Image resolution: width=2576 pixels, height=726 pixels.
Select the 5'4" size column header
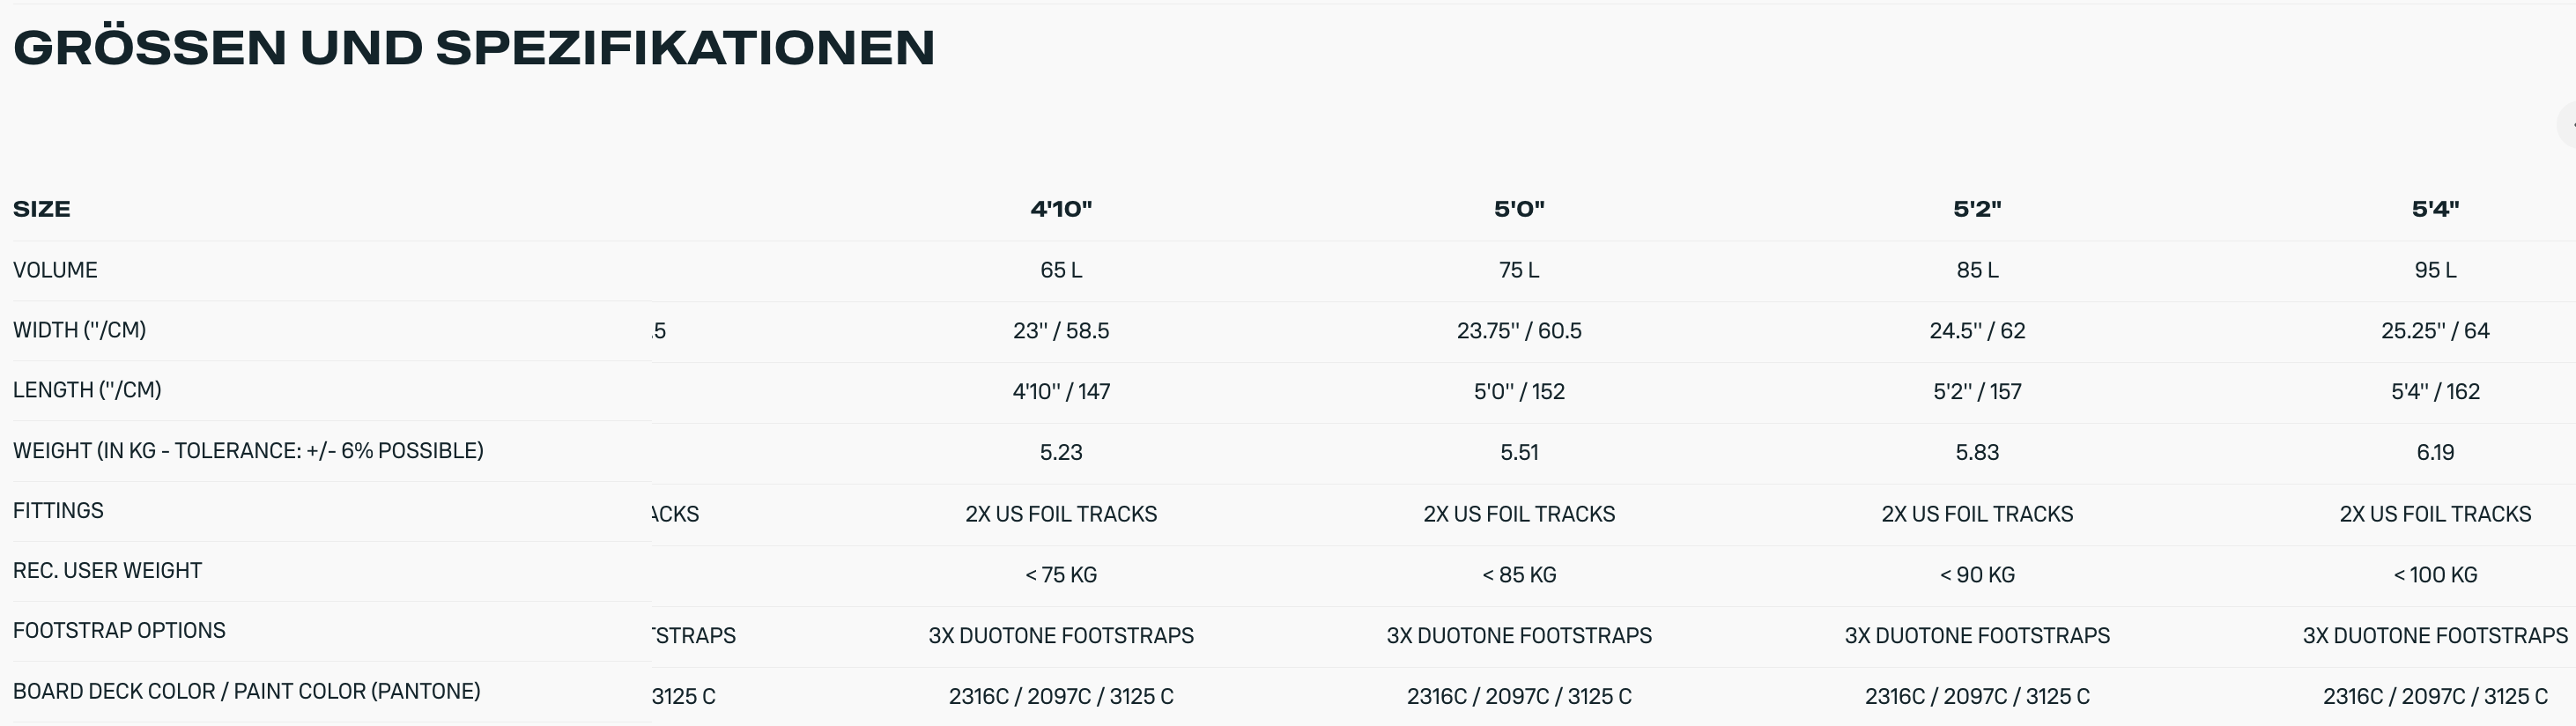coord(2435,209)
